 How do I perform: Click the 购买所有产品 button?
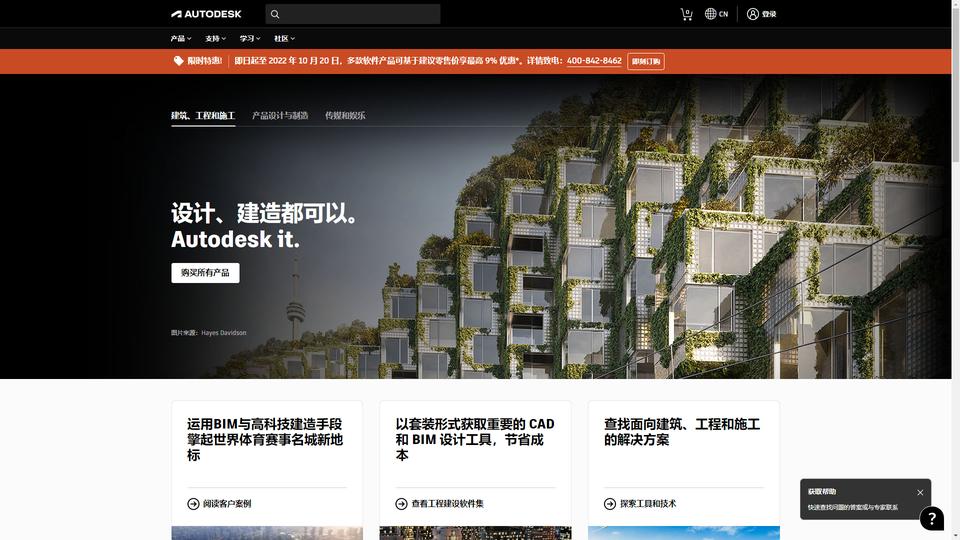[205, 273]
